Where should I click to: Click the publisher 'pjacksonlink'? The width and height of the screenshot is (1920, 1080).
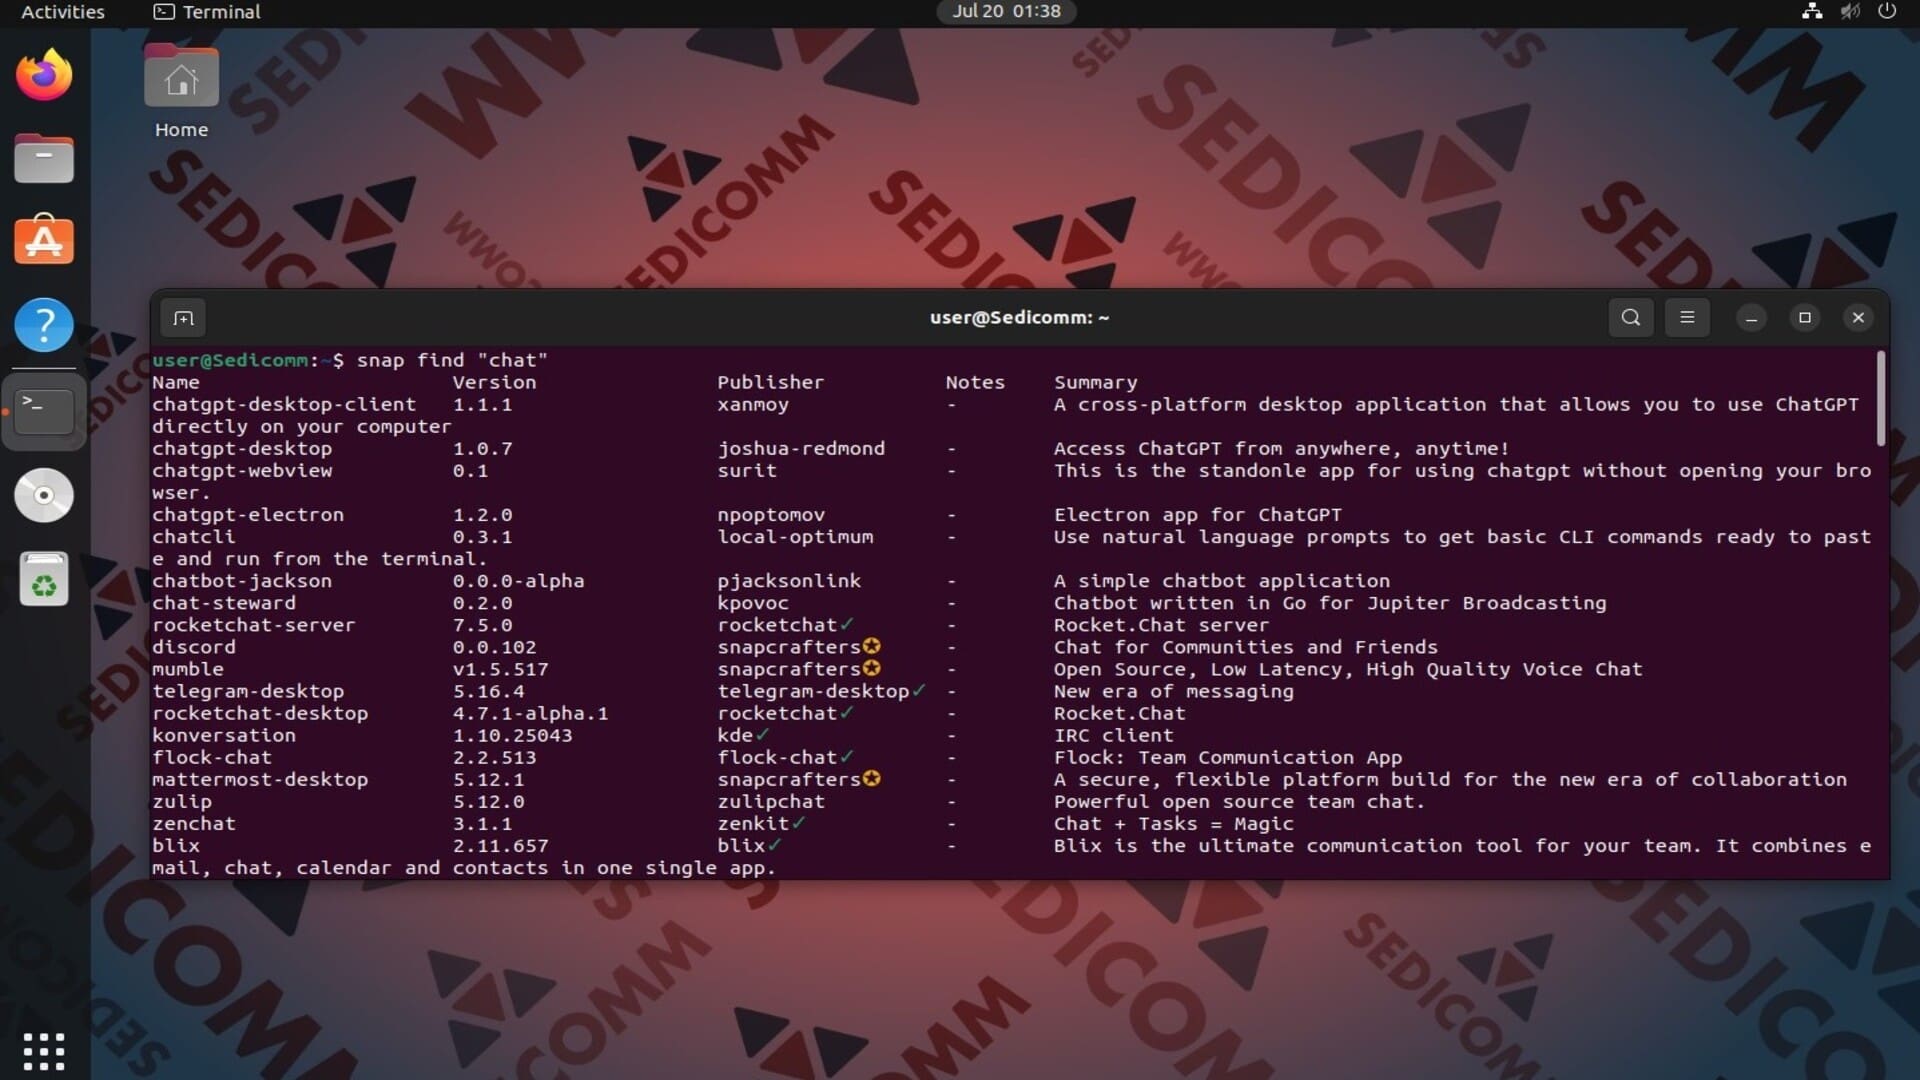click(789, 581)
